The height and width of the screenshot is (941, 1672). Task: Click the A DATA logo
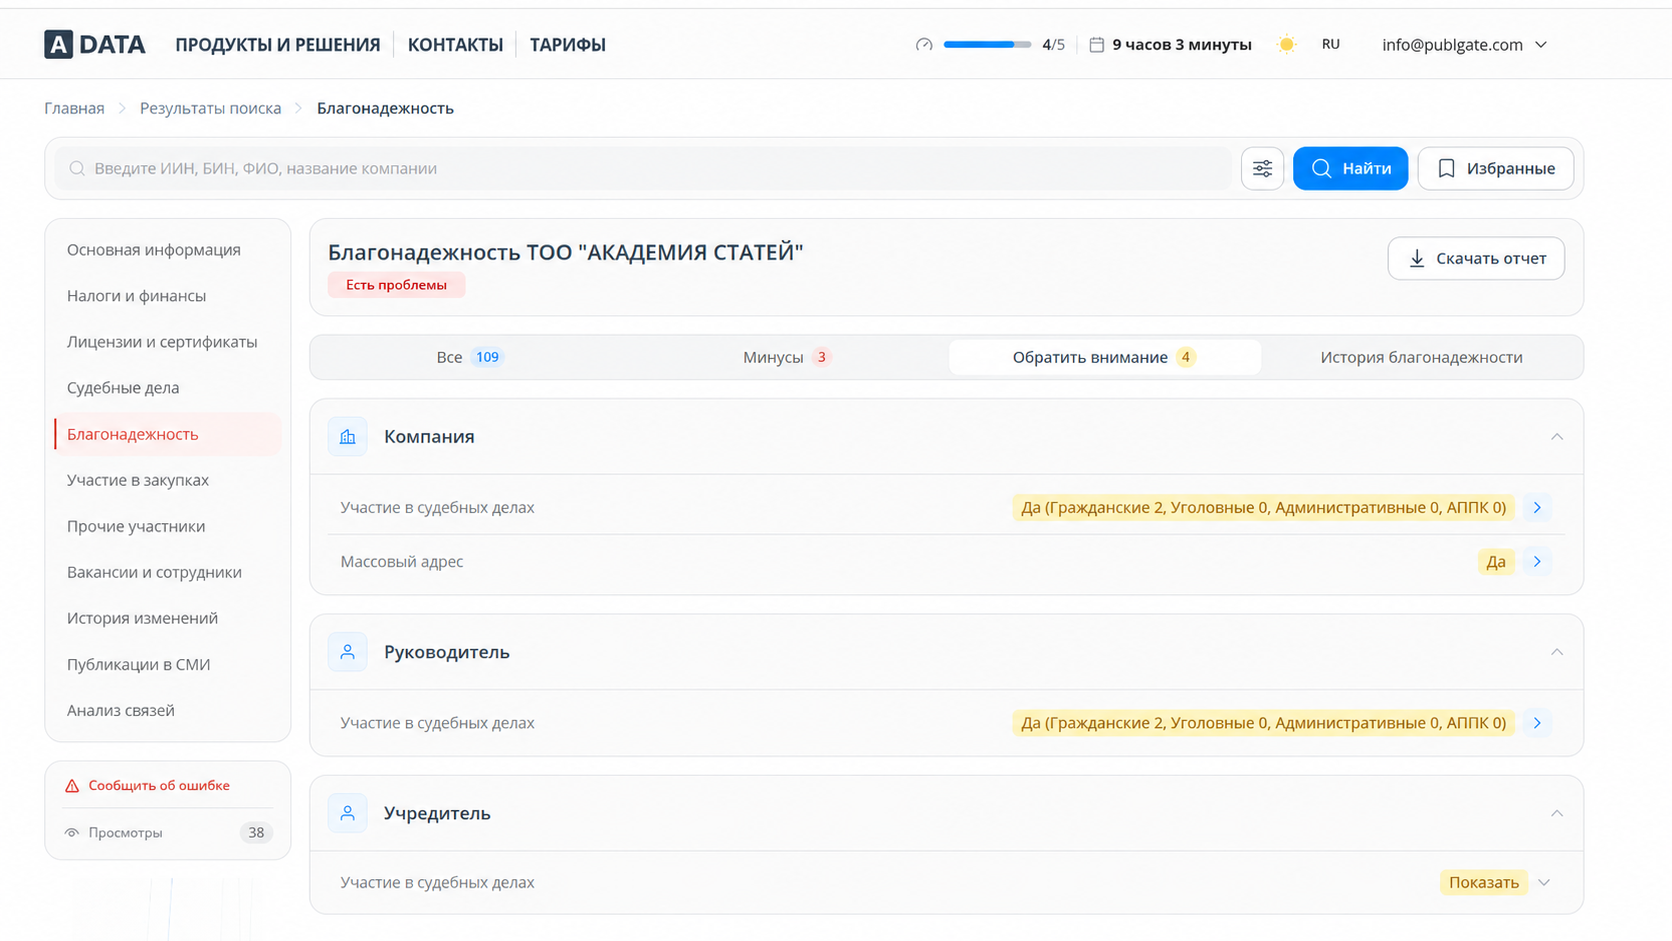[x=95, y=44]
